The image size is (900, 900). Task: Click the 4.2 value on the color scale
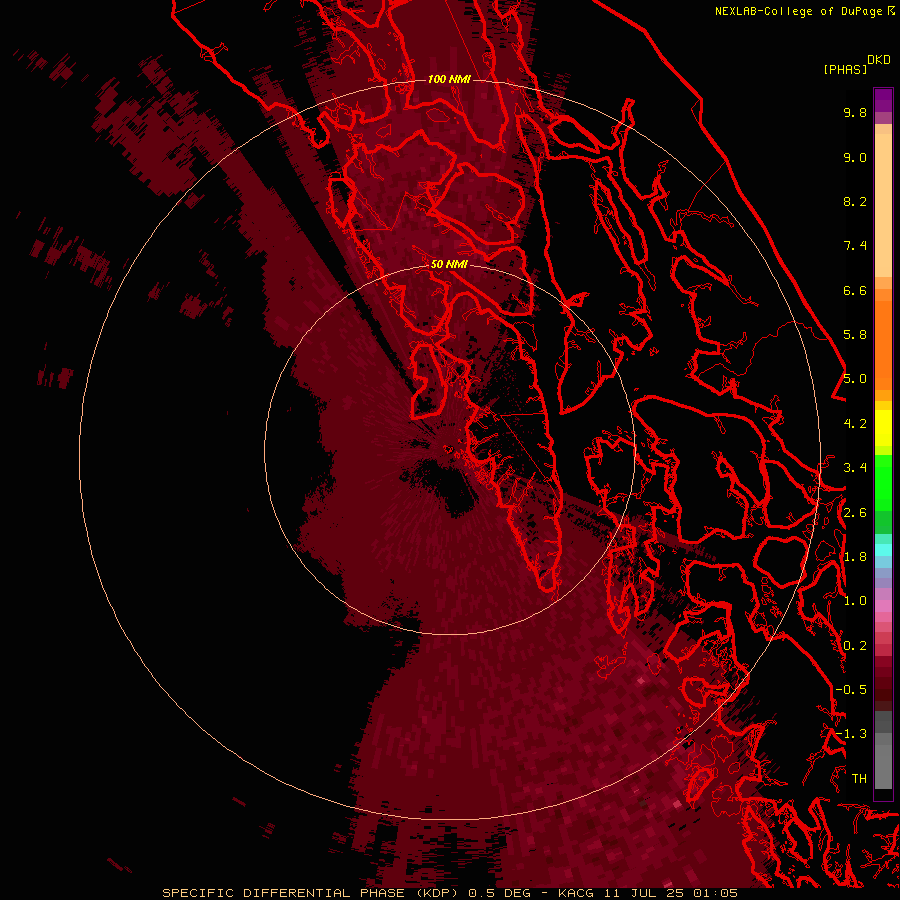click(855, 424)
